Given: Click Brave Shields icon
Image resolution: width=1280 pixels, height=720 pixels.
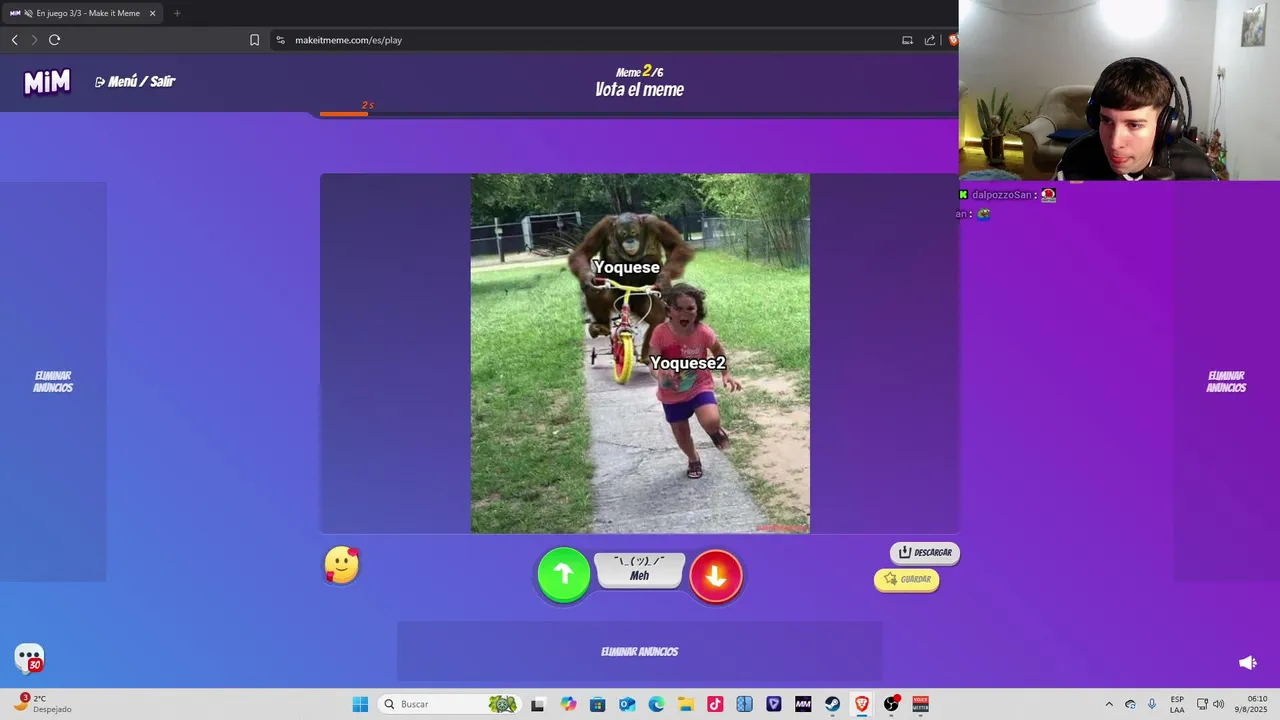Looking at the screenshot, I should point(953,40).
